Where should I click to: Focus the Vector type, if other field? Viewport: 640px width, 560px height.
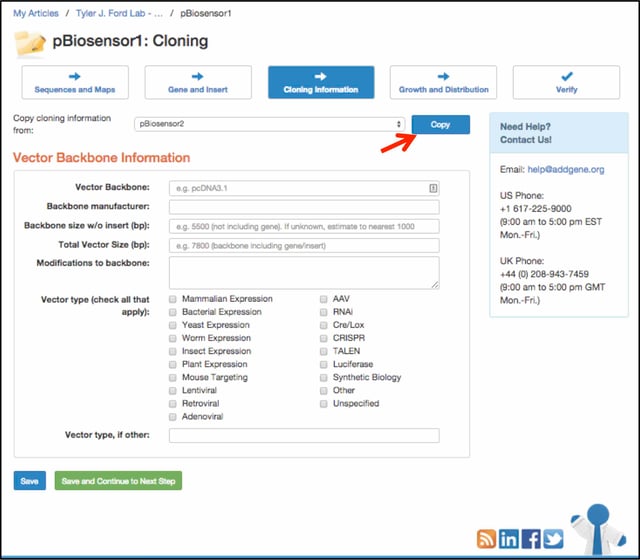tap(304, 436)
